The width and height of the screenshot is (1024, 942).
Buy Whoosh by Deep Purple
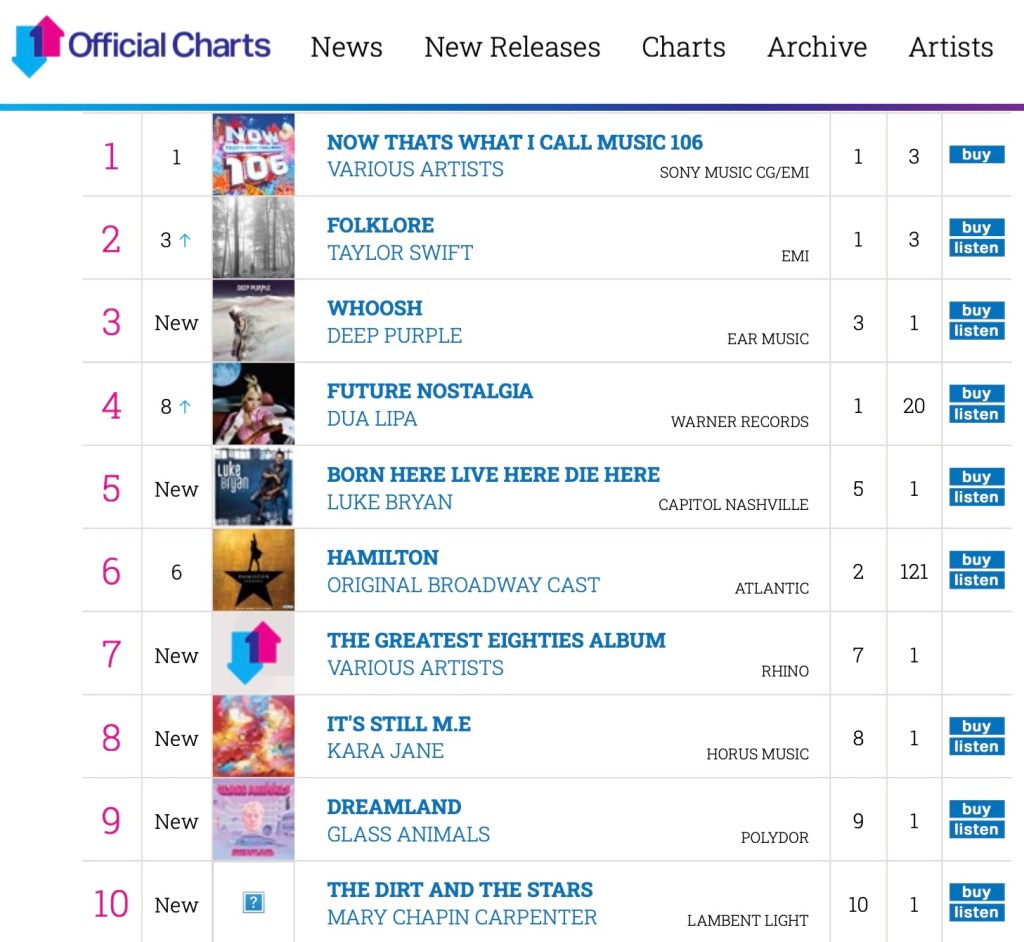click(976, 311)
